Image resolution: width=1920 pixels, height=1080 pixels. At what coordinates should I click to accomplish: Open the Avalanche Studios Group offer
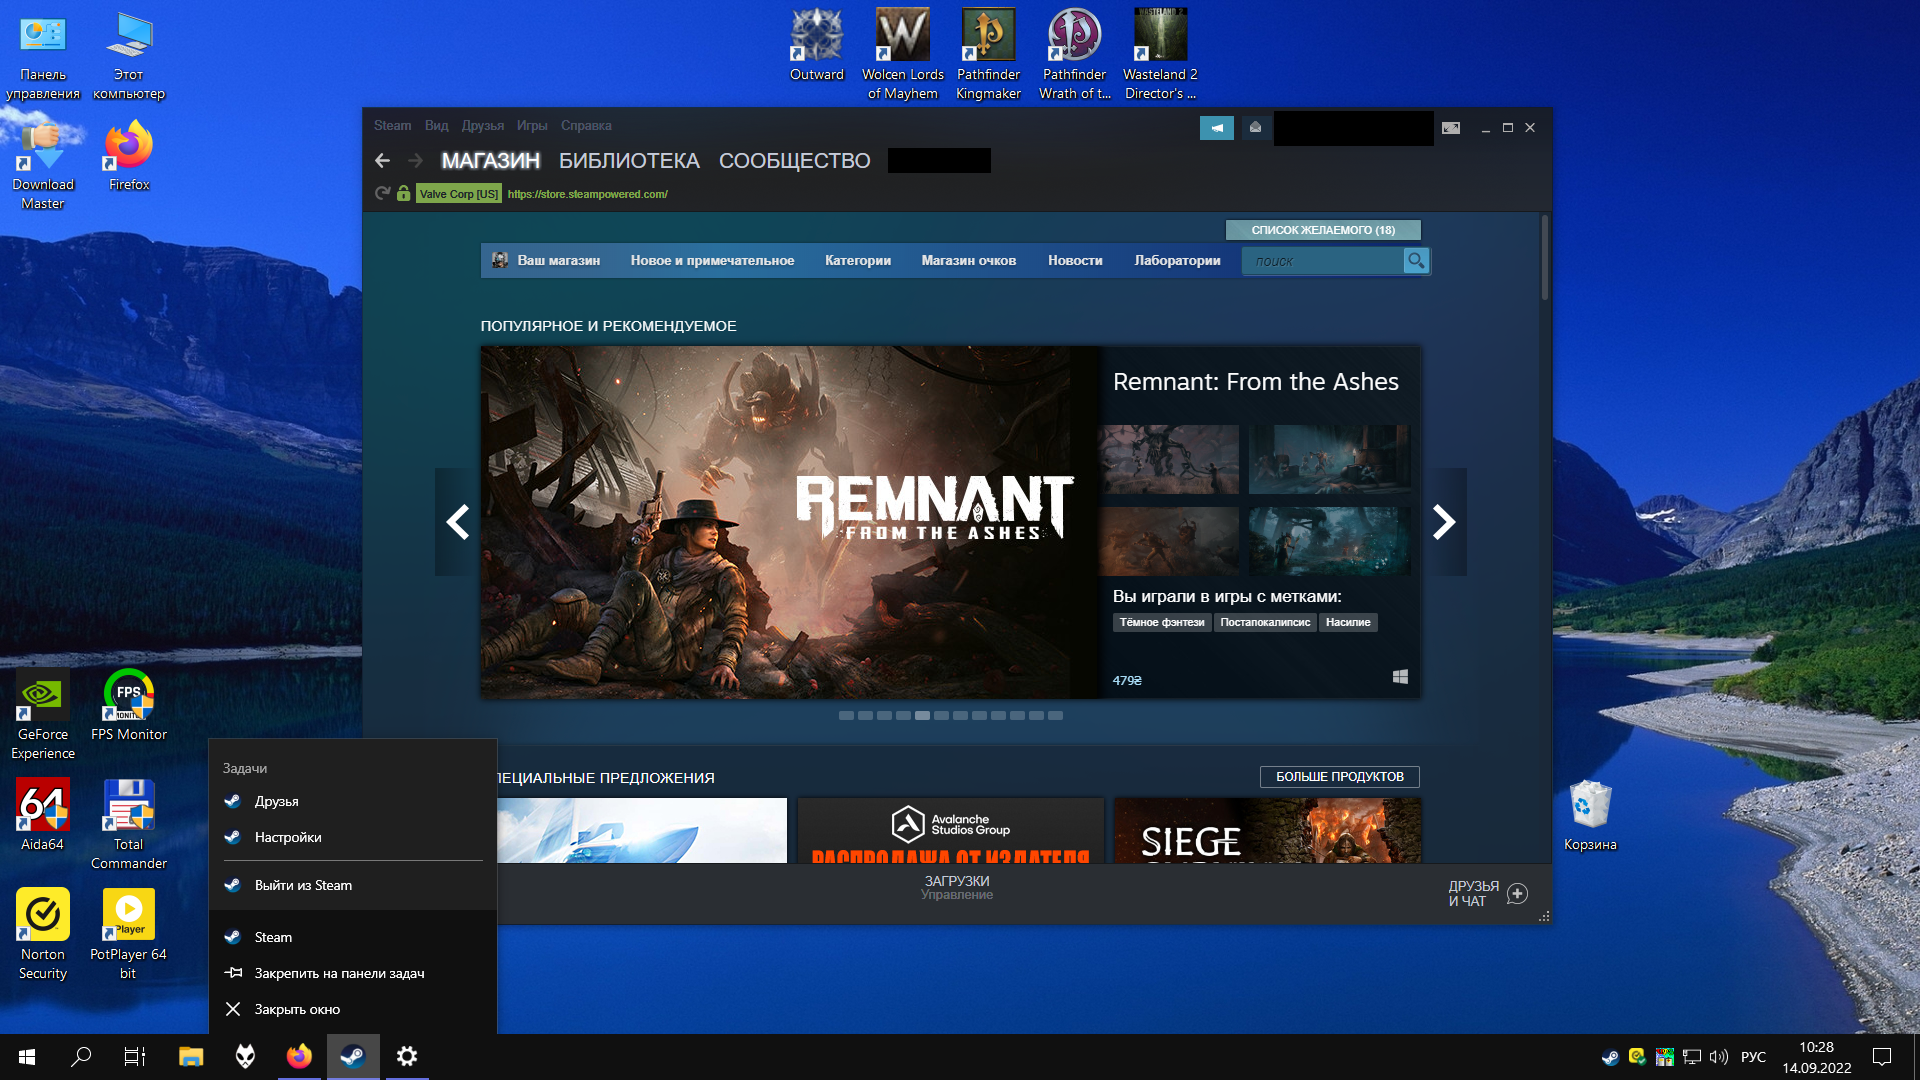click(951, 830)
